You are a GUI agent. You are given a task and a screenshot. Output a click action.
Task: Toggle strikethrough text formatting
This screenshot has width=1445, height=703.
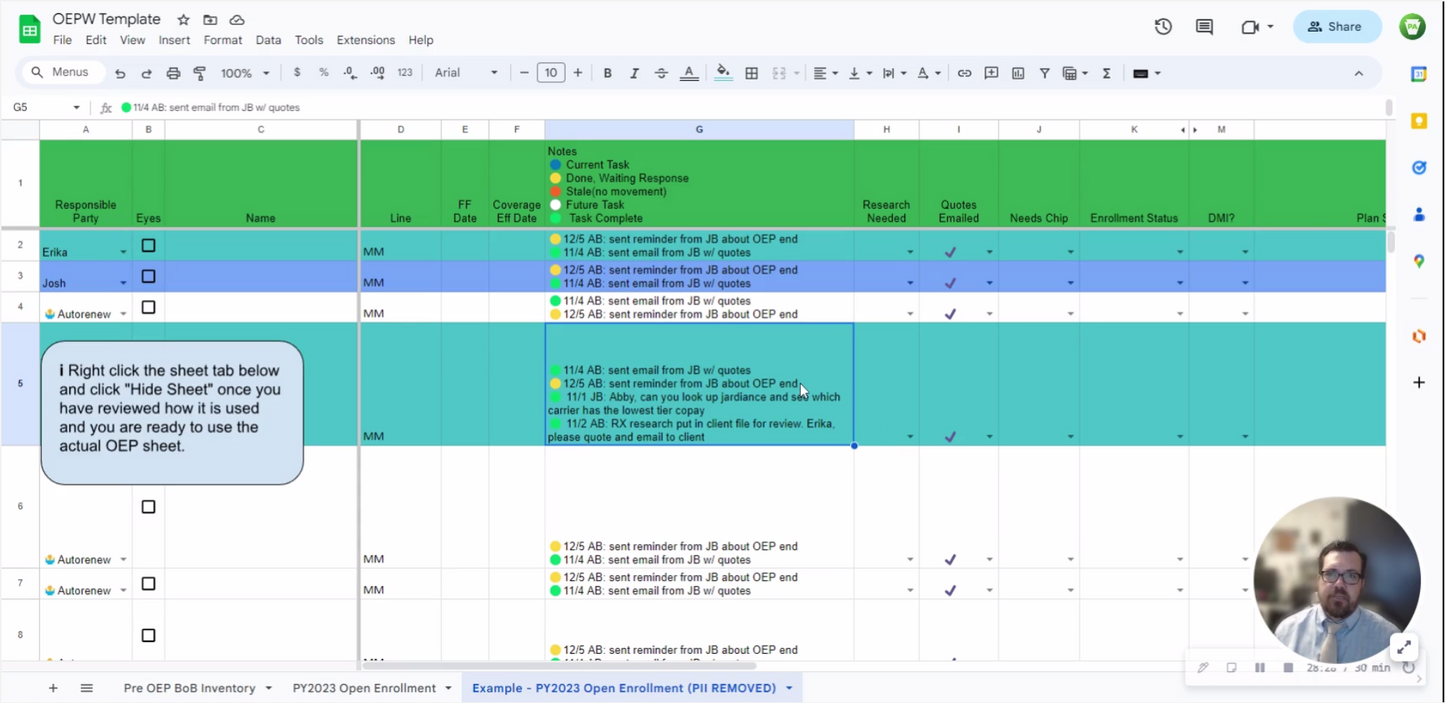661,73
